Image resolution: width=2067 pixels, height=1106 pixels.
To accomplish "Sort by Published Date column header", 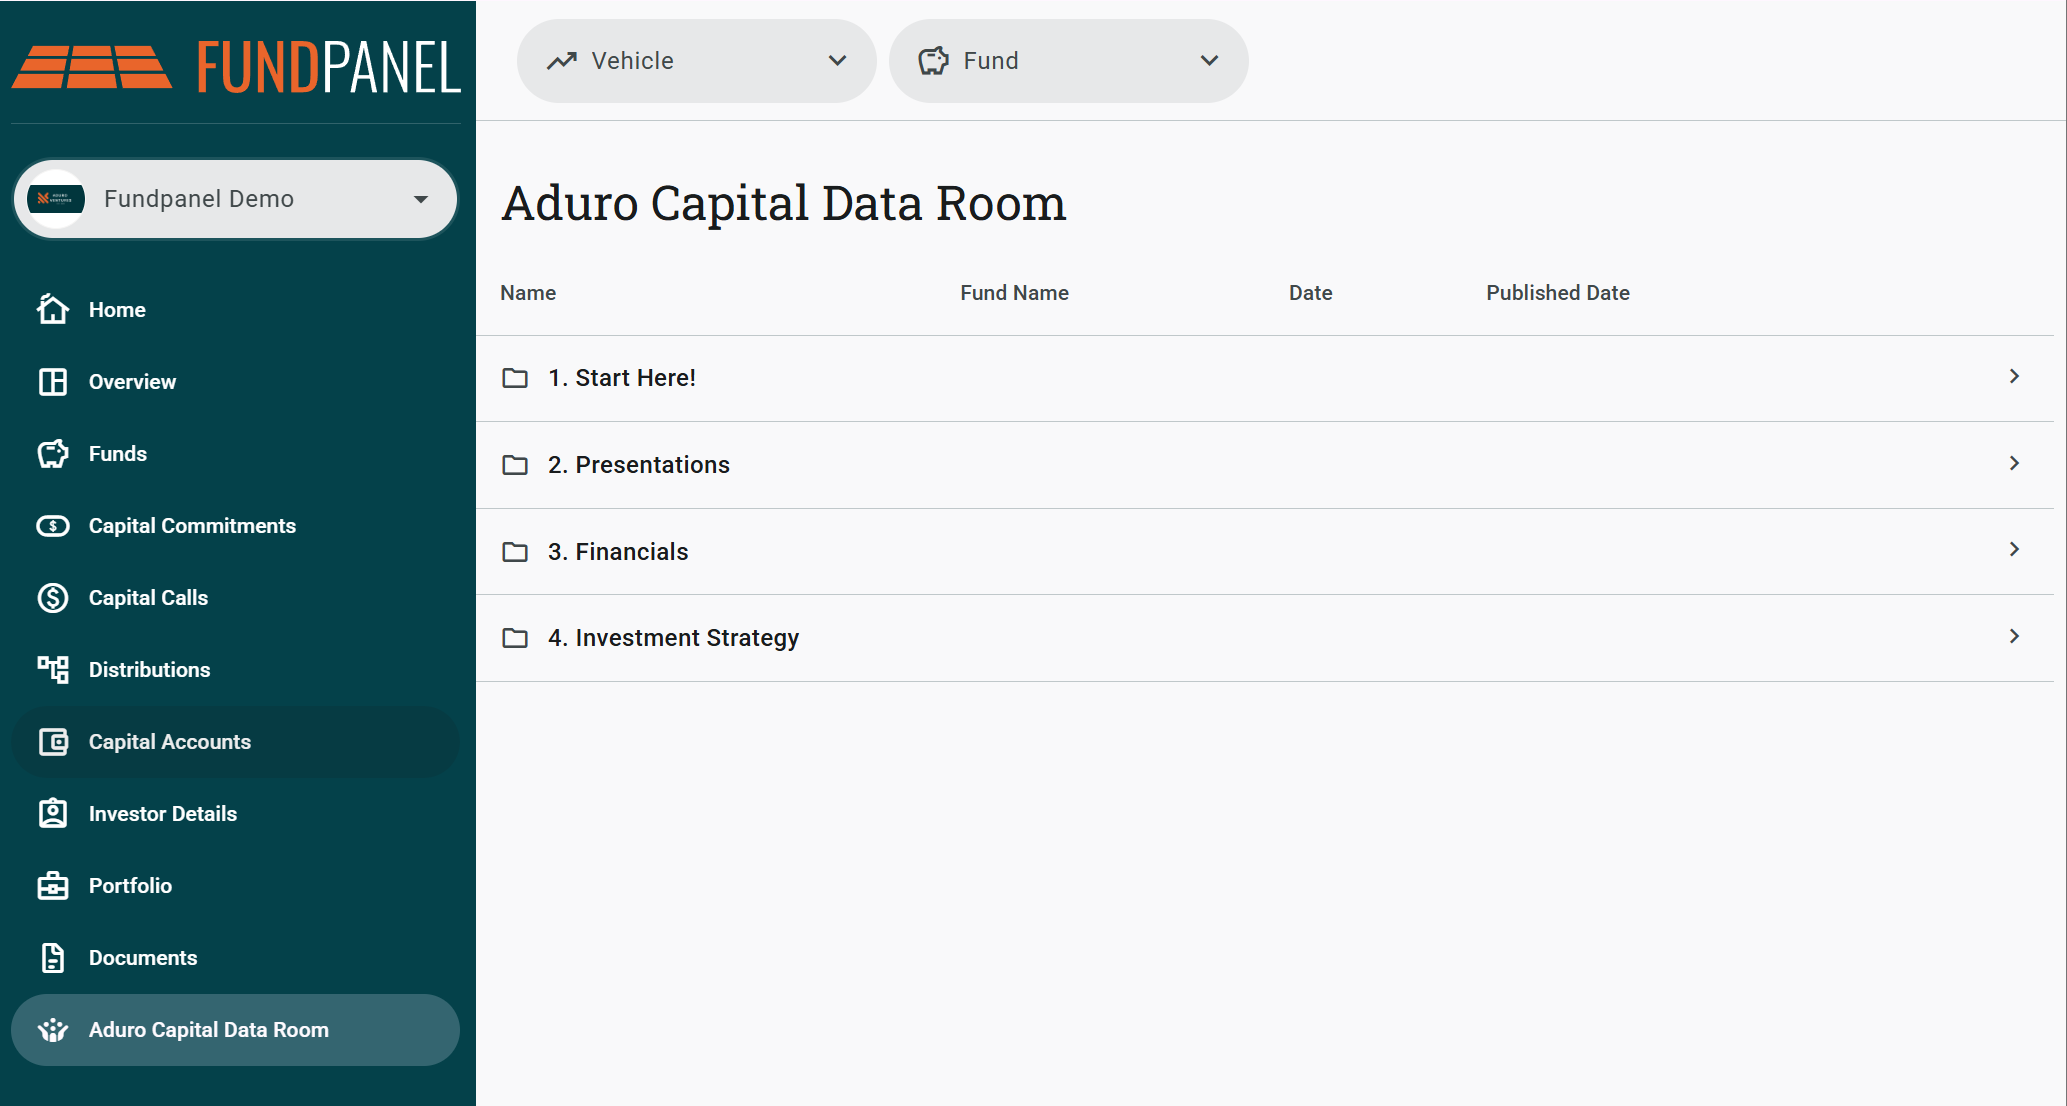I will tap(1557, 293).
